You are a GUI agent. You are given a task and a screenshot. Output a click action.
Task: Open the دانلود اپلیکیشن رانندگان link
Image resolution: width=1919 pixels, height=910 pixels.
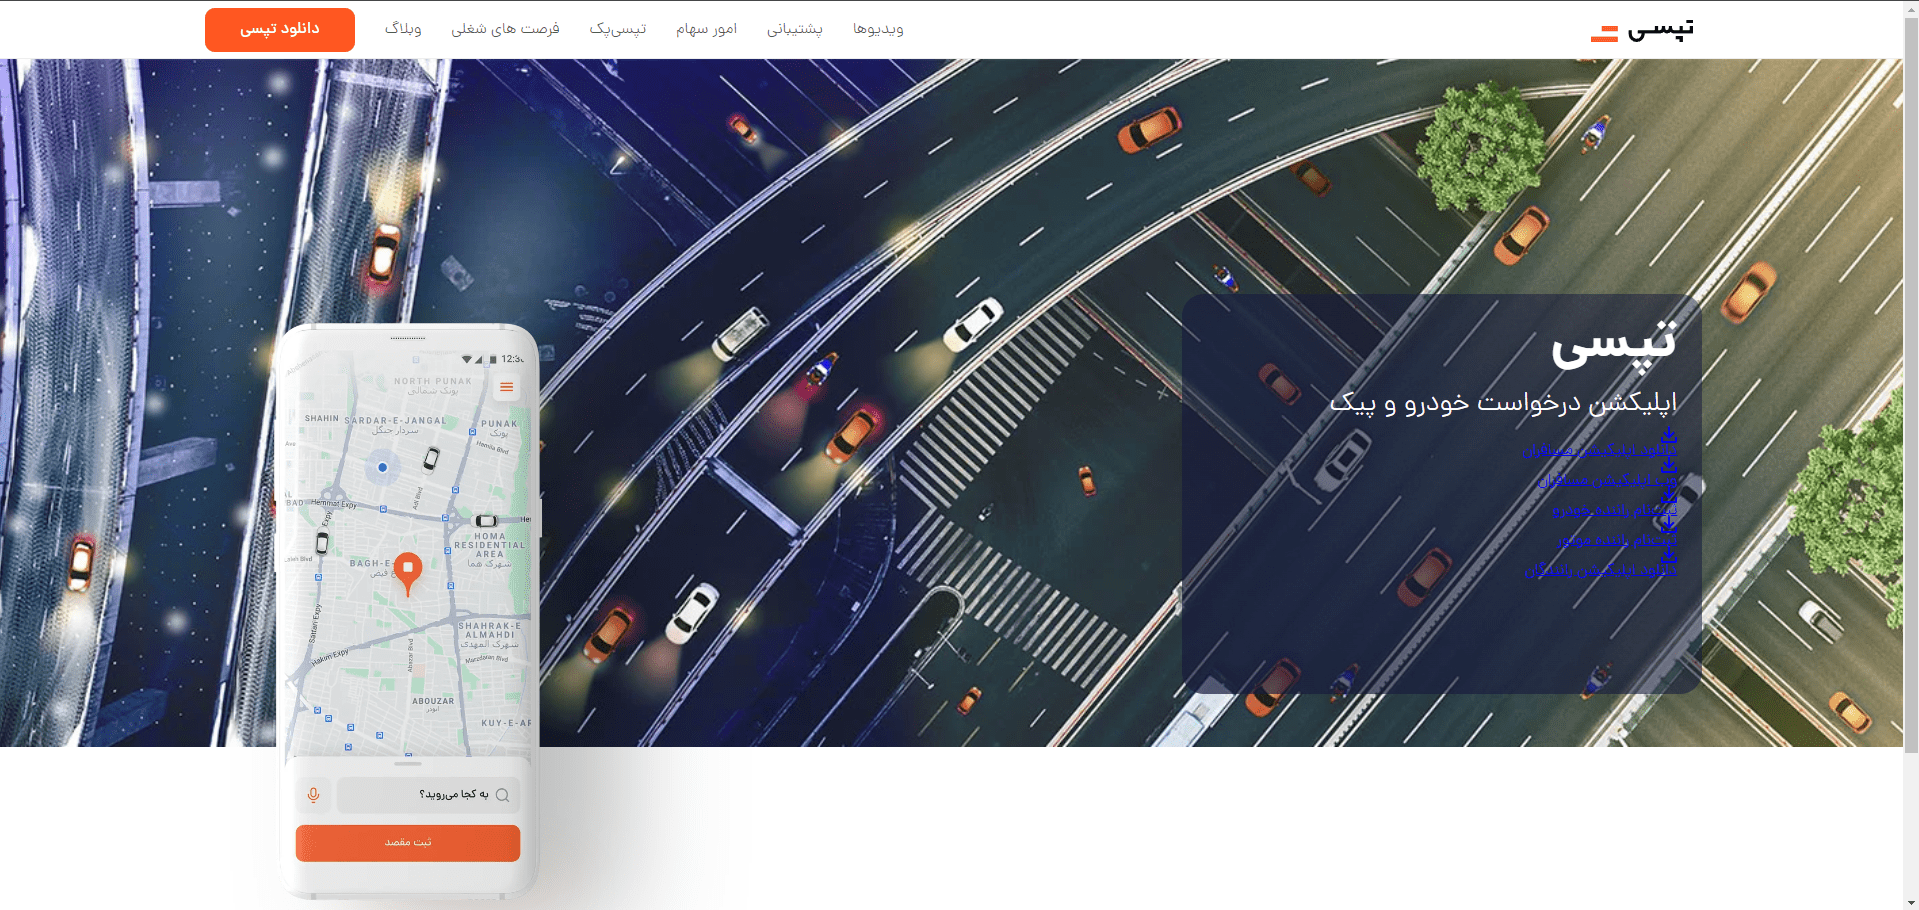tap(1601, 570)
